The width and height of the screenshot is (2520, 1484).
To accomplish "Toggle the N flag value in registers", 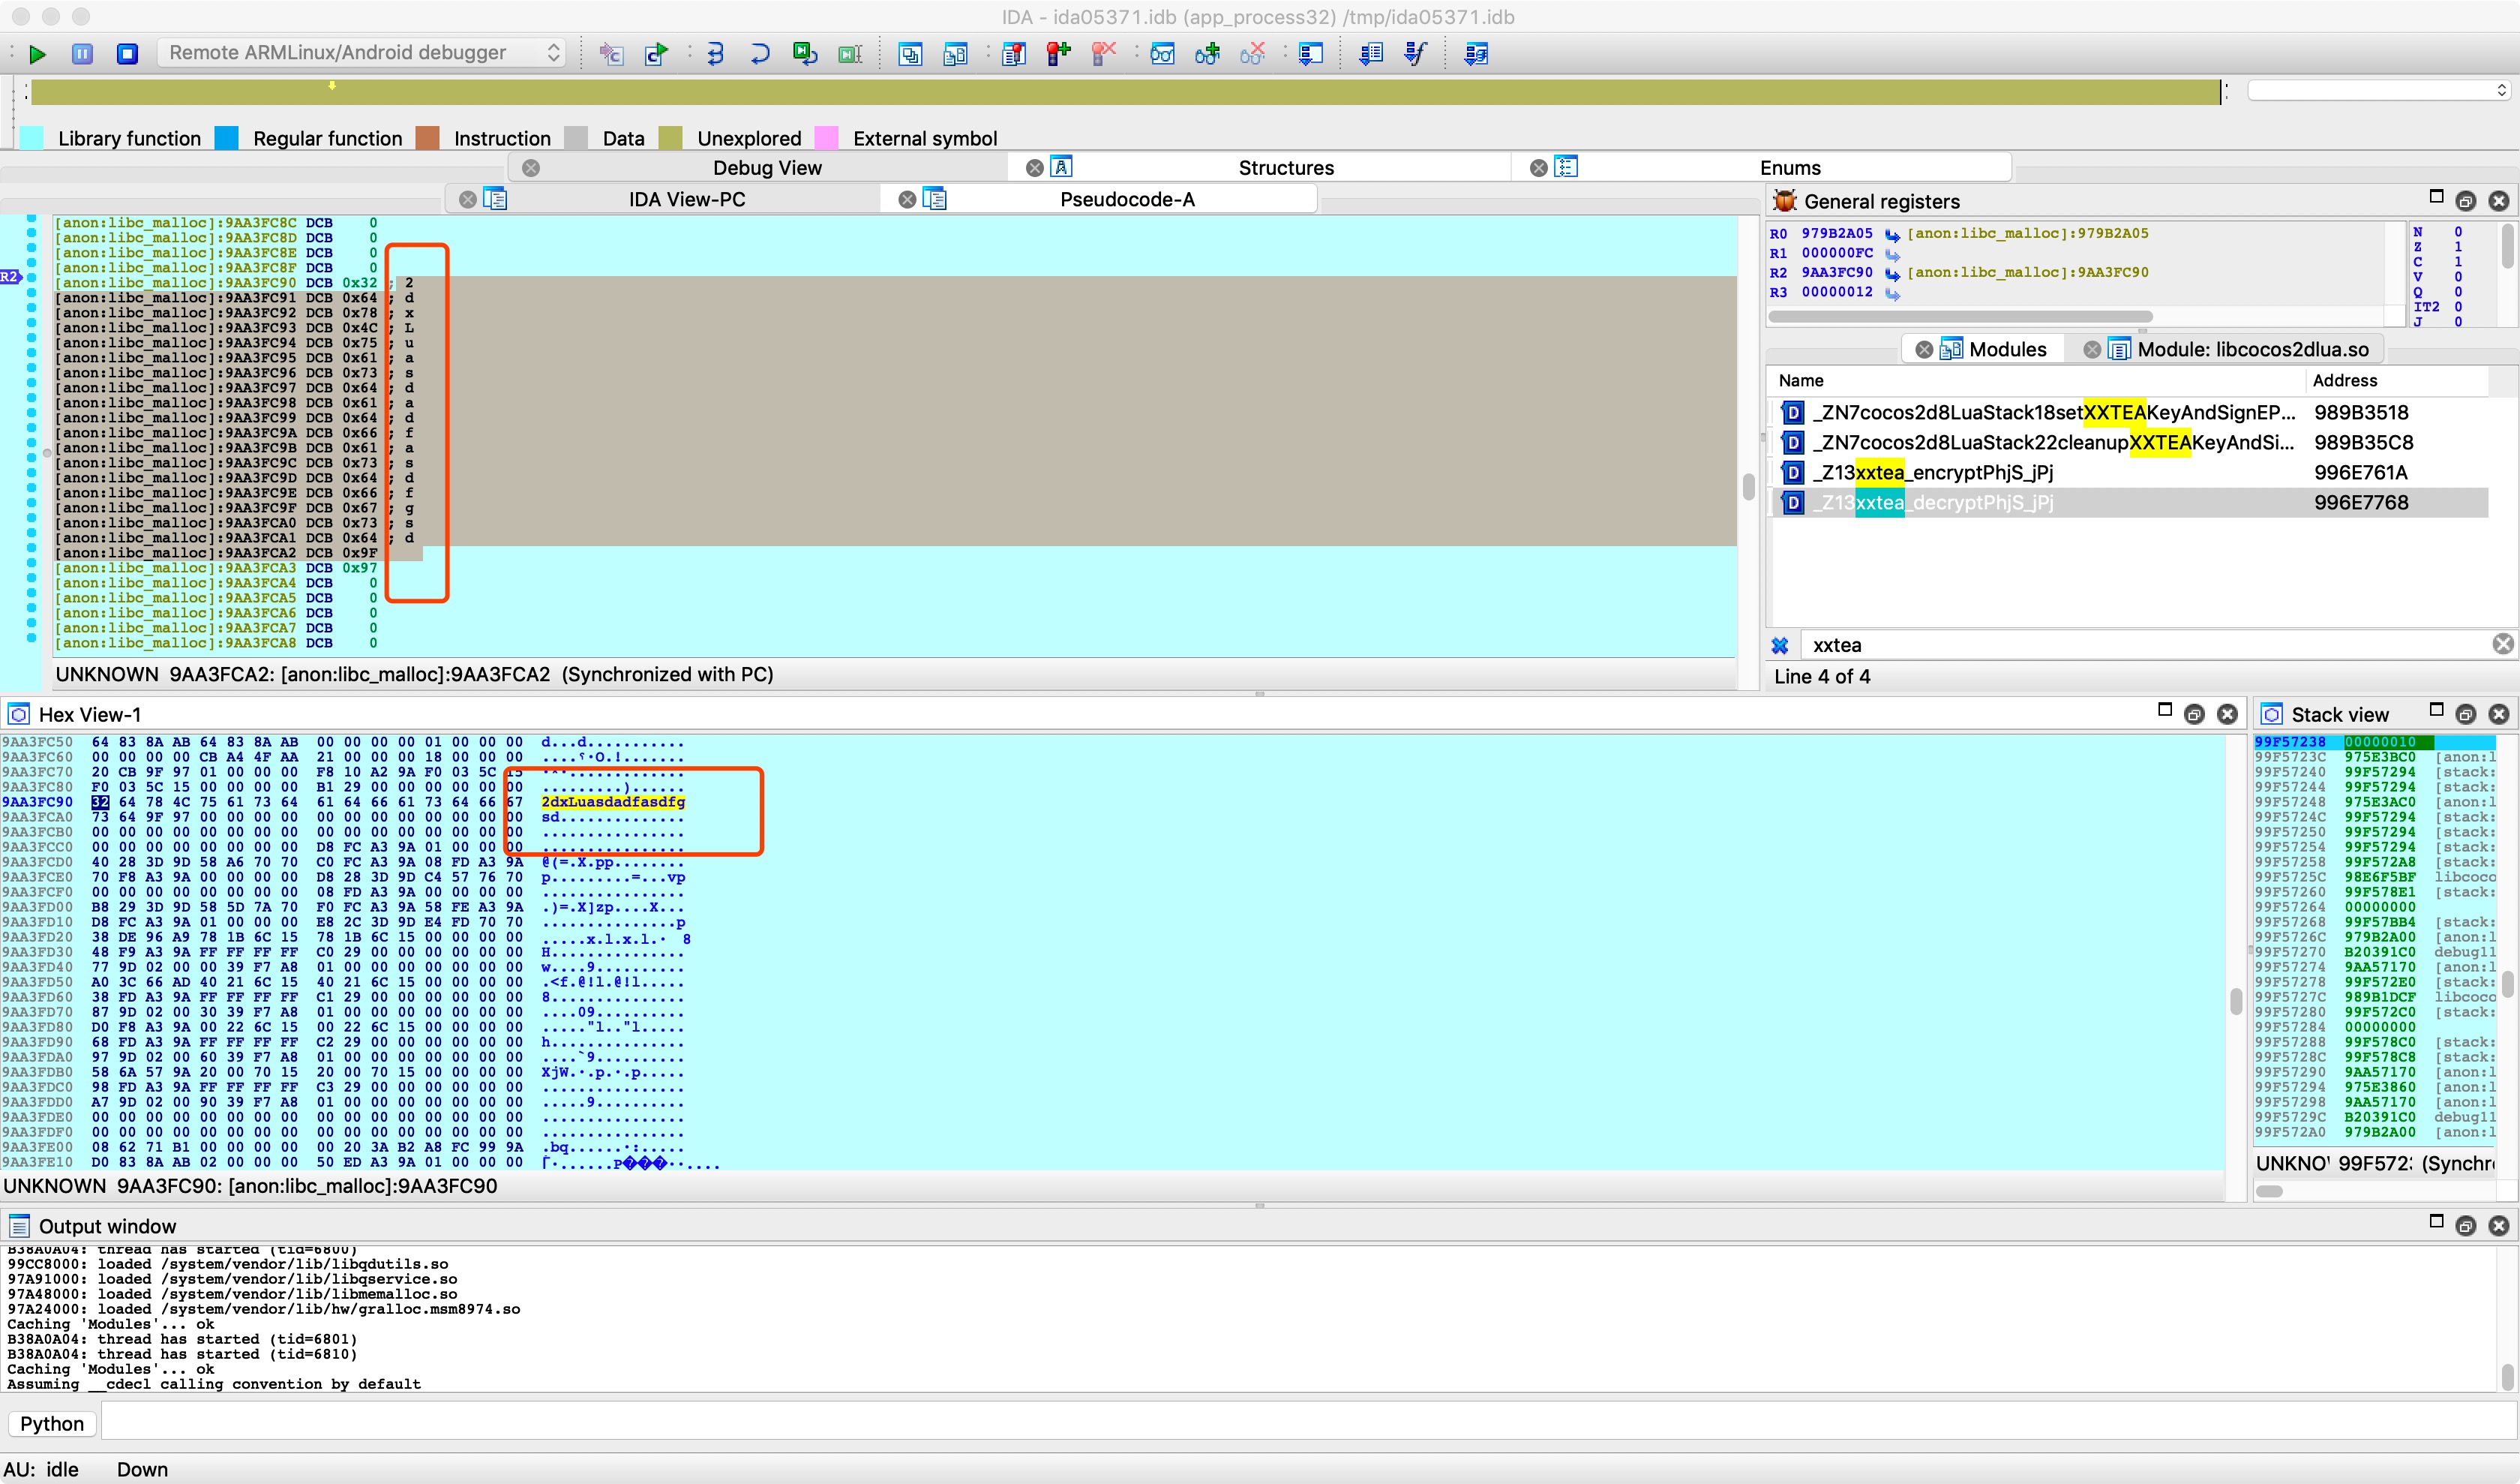I will pyautogui.click(x=2458, y=231).
